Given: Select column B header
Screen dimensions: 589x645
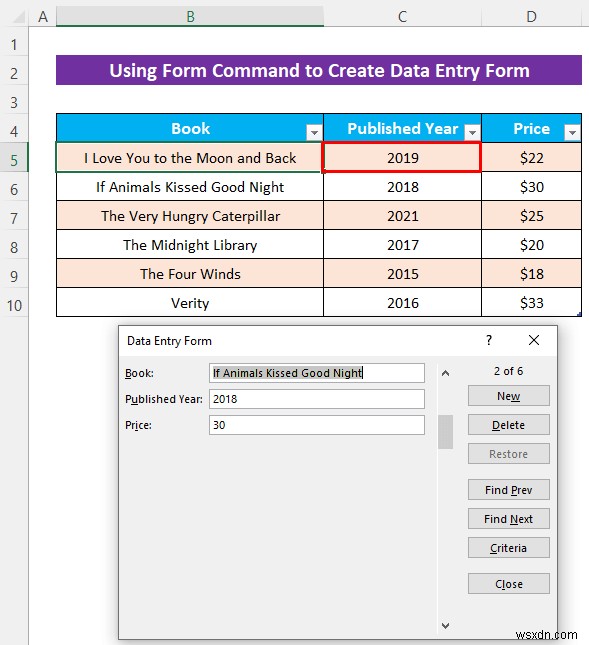Looking at the screenshot, I should click(190, 16).
